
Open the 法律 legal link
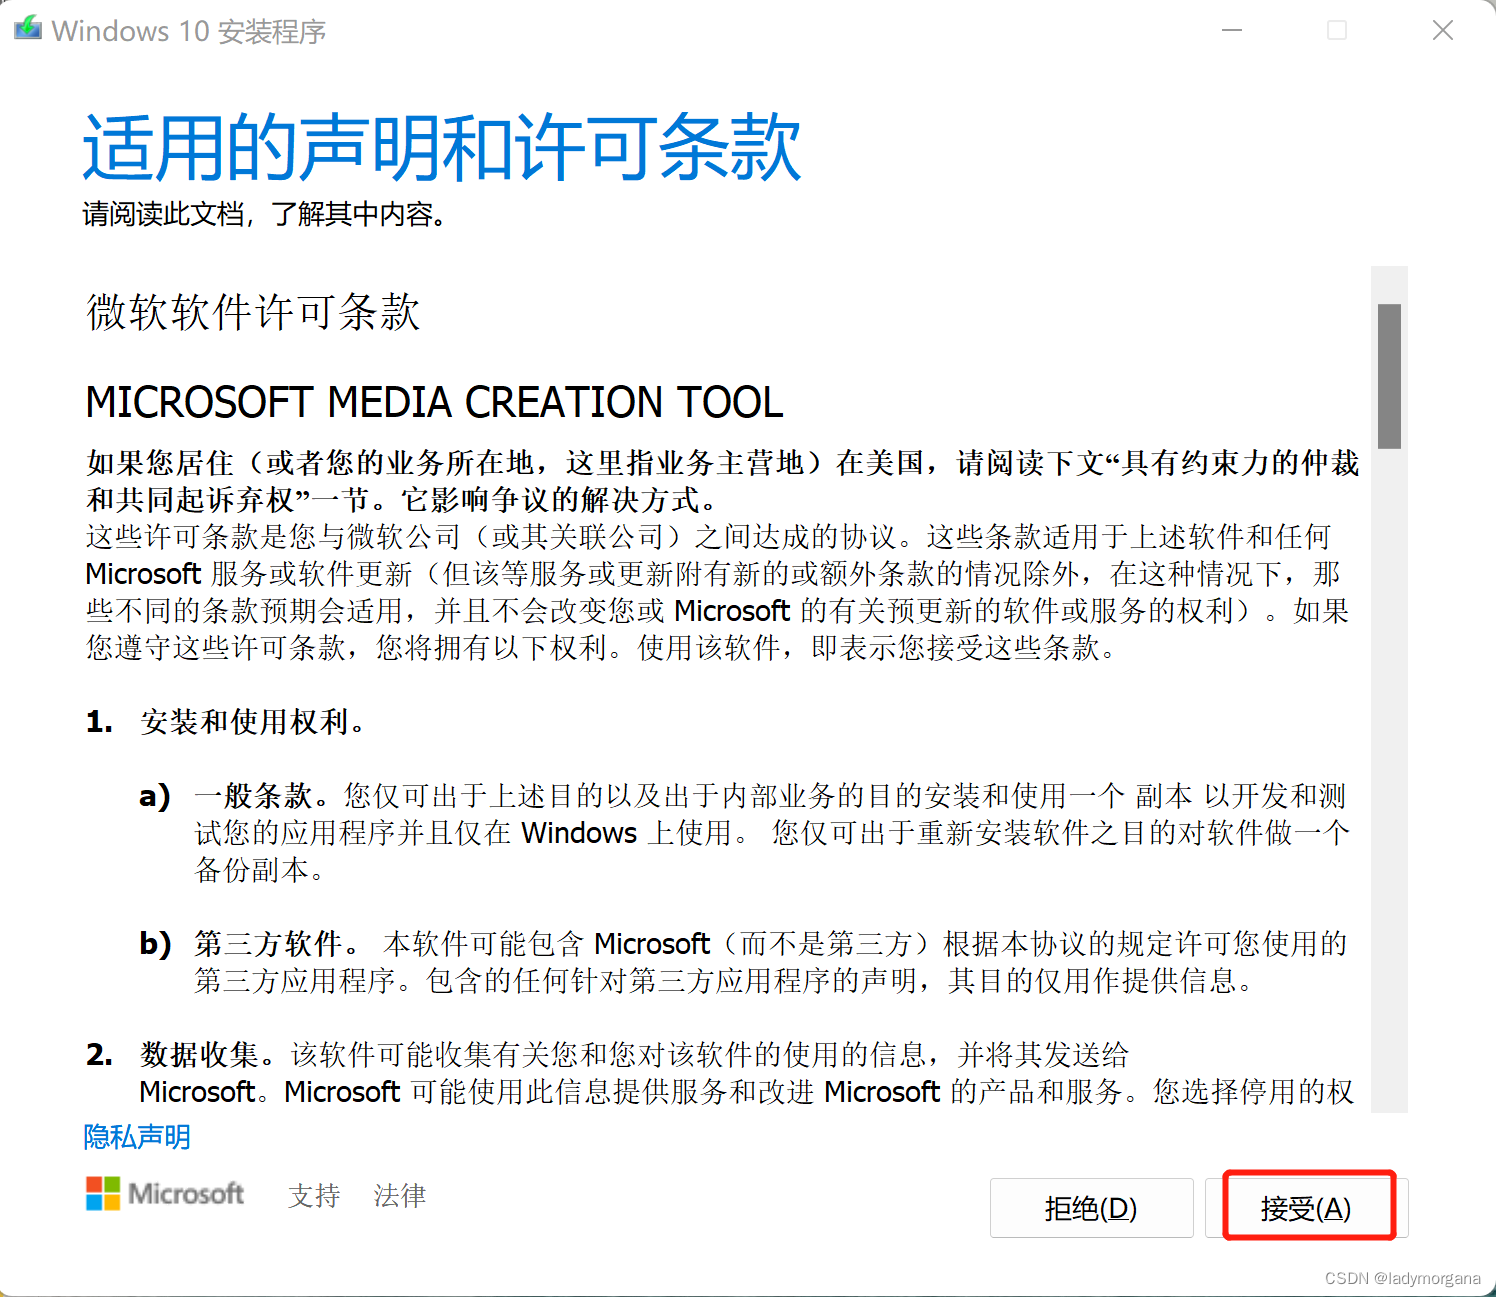click(400, 1195)
